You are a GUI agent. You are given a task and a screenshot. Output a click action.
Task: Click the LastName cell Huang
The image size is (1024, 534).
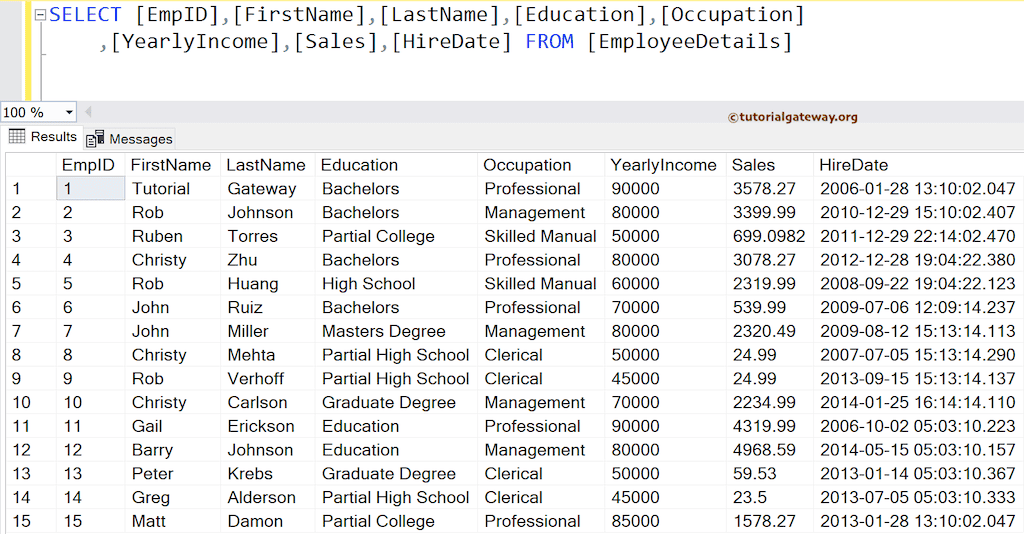click(268, 284)
